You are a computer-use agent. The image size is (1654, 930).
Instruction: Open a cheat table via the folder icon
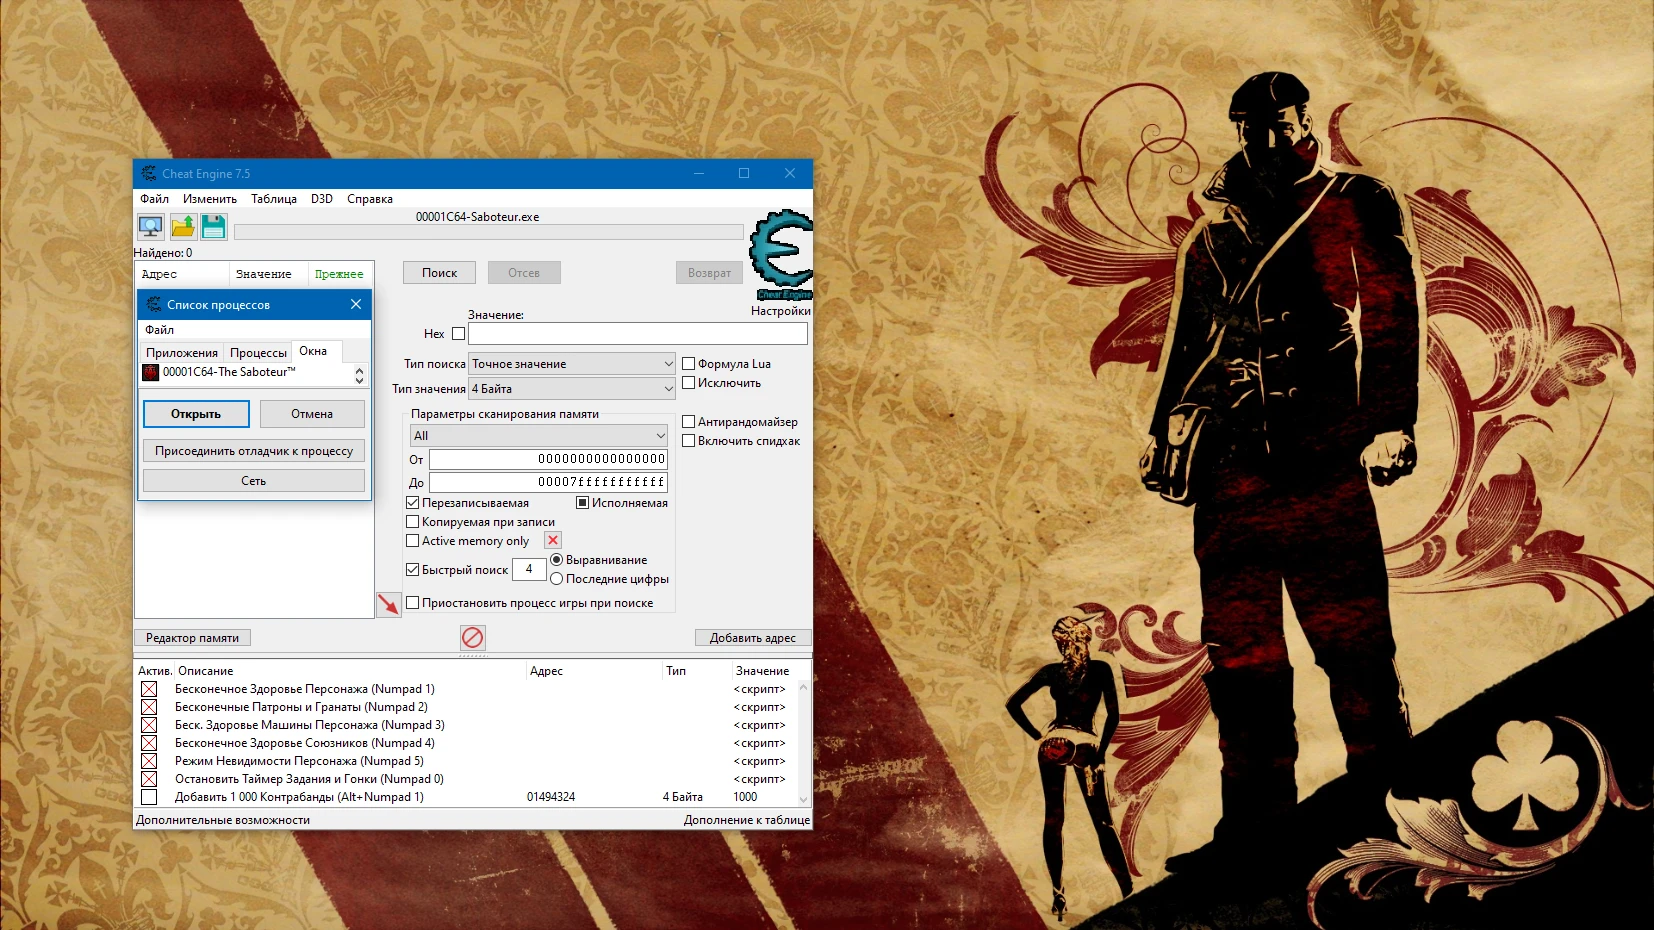point(182,226)
